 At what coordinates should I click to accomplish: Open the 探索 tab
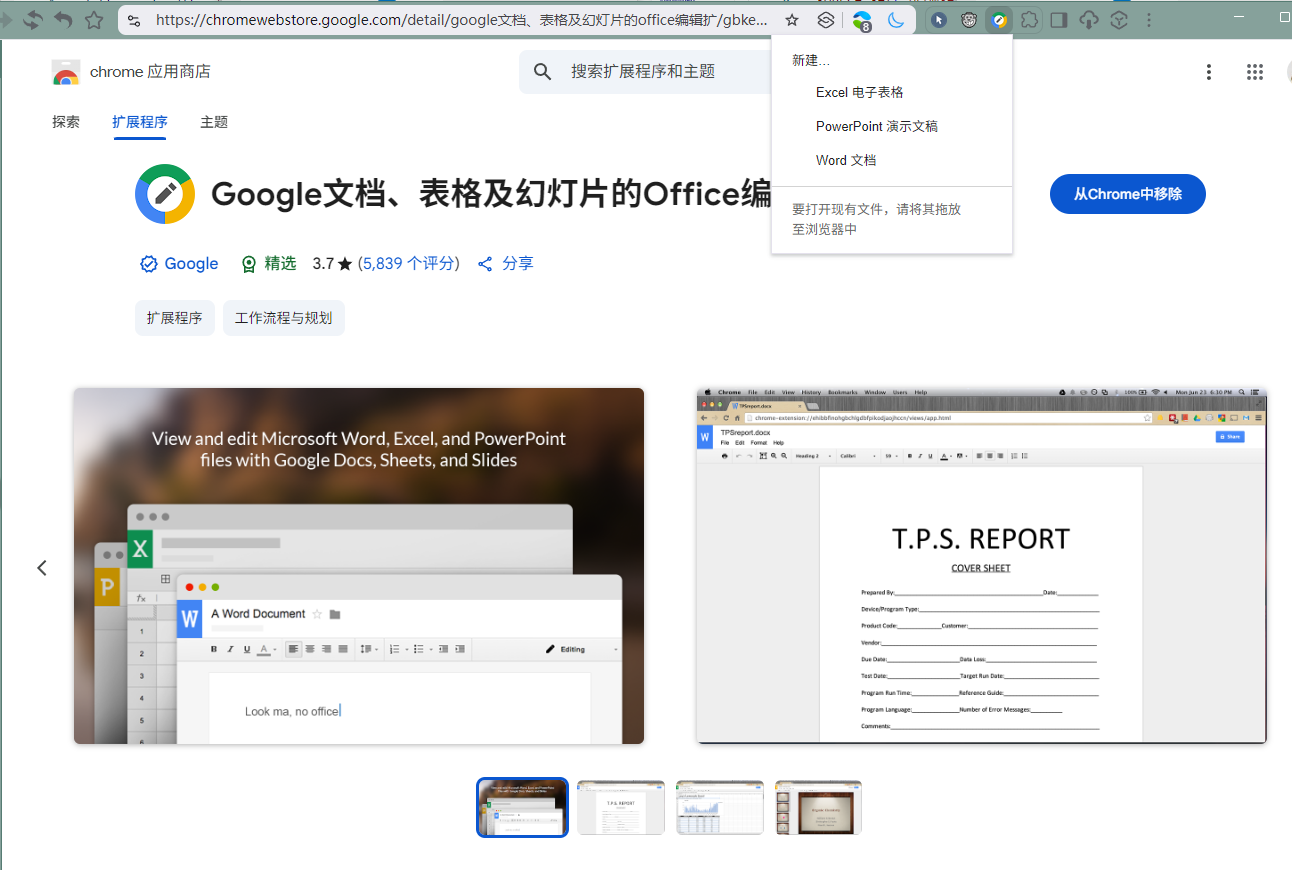pyautogui.click(x=66, y=122)
